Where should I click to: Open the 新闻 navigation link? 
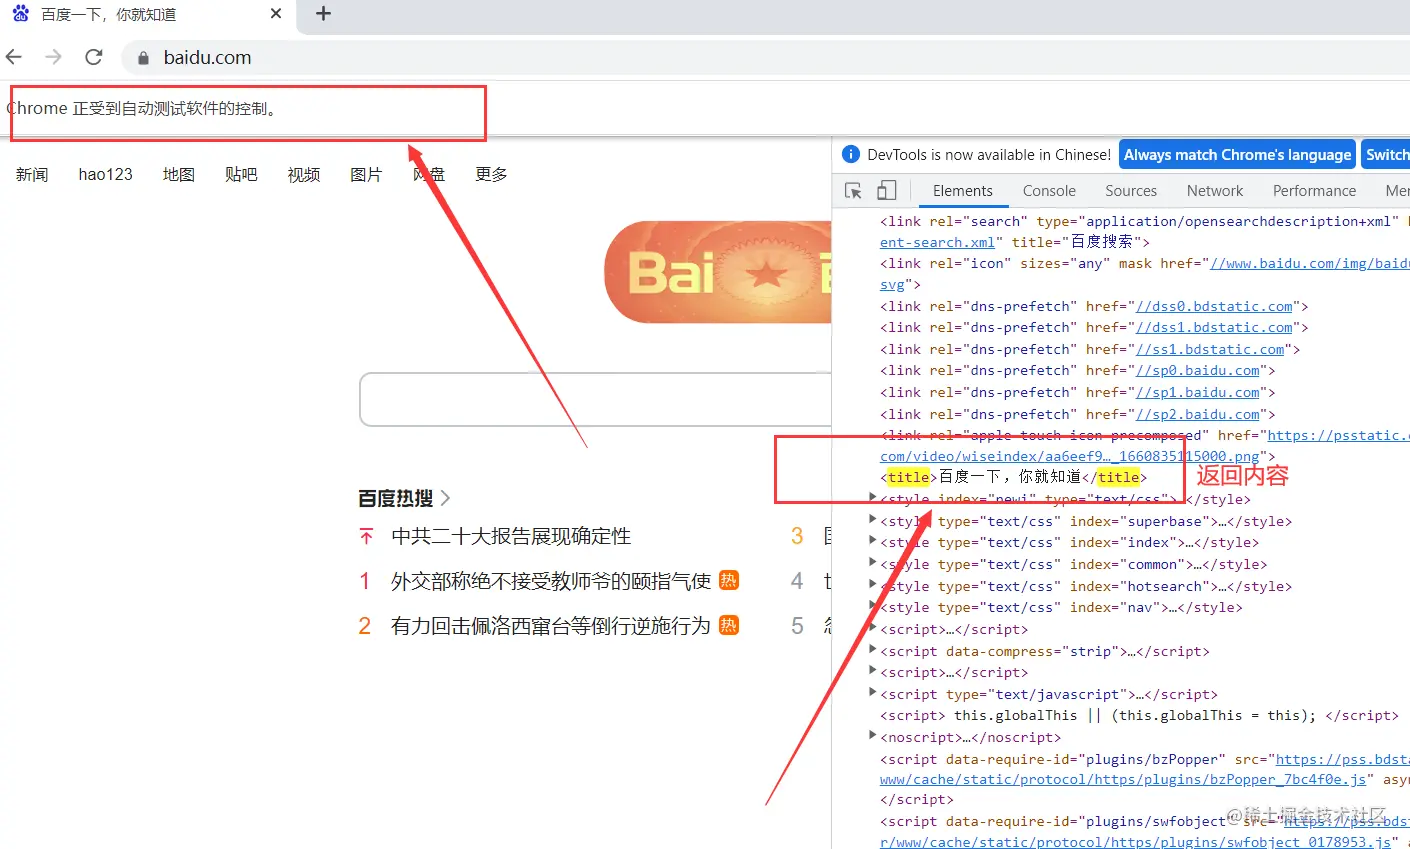(x=32, y=174)
